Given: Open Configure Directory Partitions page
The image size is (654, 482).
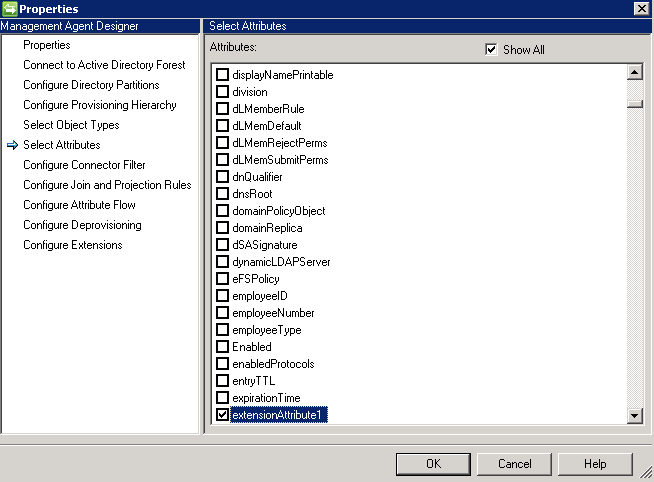Looking at the screenshot, I should click(x=91, y=85).
